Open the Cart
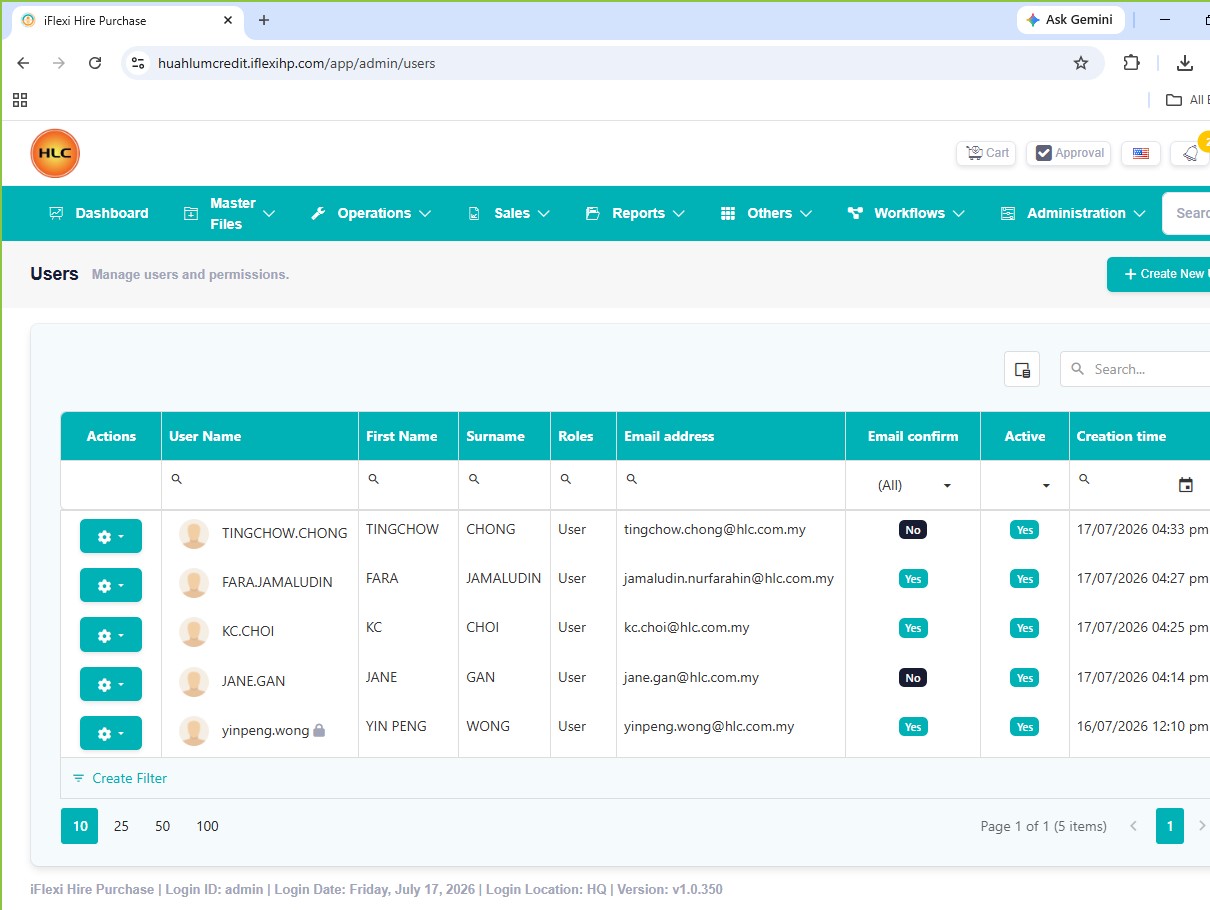Viewport: 1210px width, 910px height. point(986,153)
